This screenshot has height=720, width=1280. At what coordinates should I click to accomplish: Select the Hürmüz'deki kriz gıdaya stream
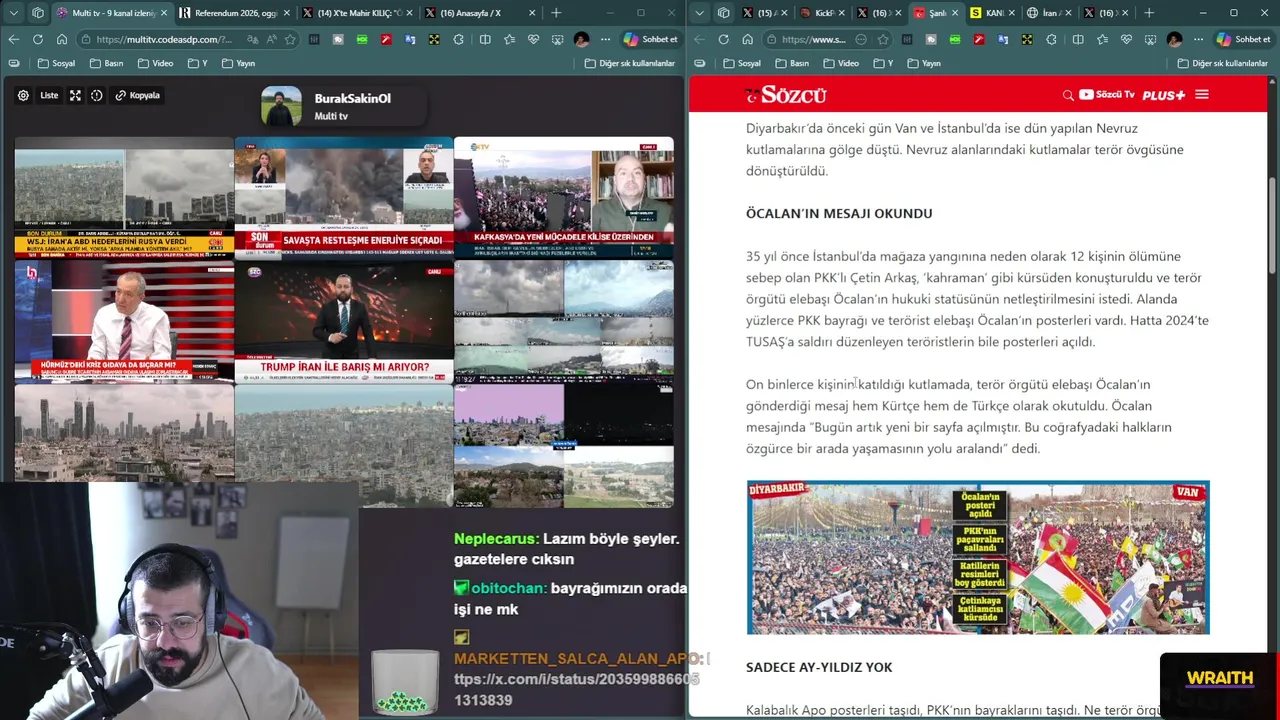(x=124, y=321)
